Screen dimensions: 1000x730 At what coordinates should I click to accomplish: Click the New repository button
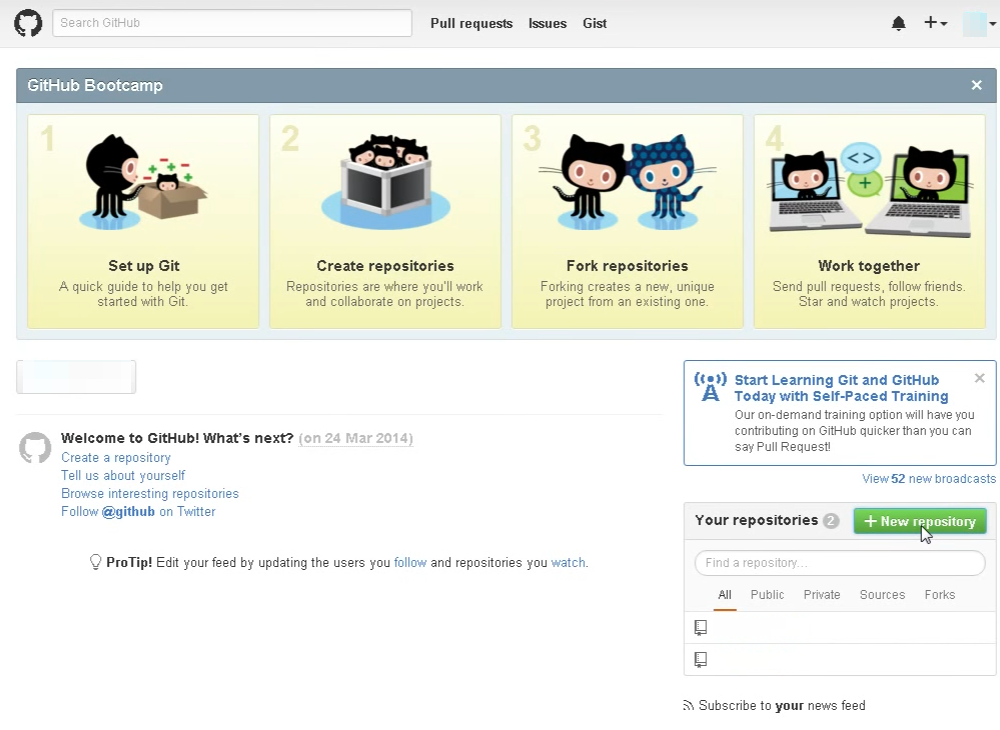[920, 521]
